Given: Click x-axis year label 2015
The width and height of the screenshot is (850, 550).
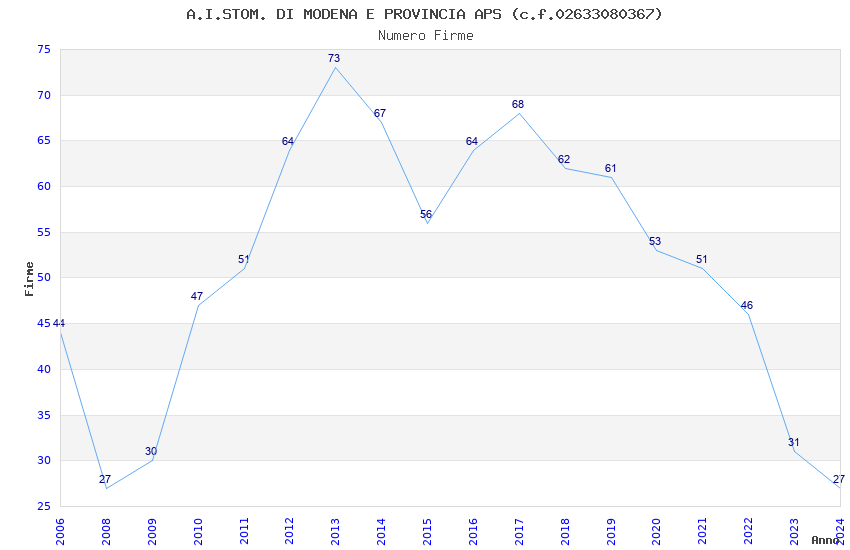Looking at the screenshot, I should (427, 531).
